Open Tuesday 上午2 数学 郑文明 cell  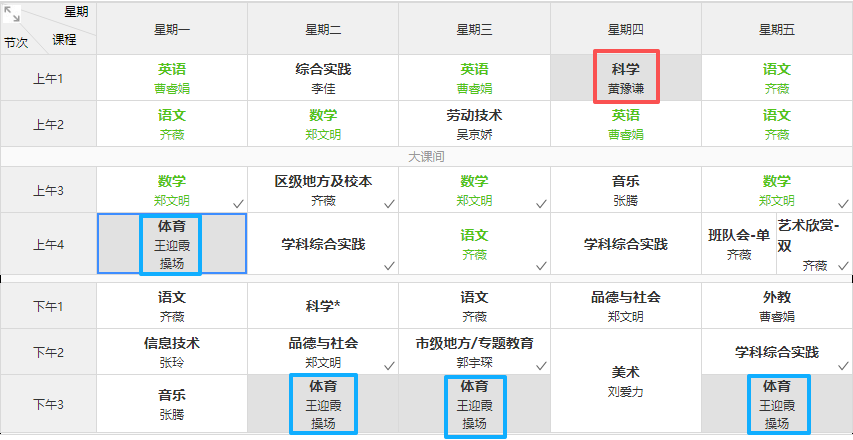[x=323, y=124]
